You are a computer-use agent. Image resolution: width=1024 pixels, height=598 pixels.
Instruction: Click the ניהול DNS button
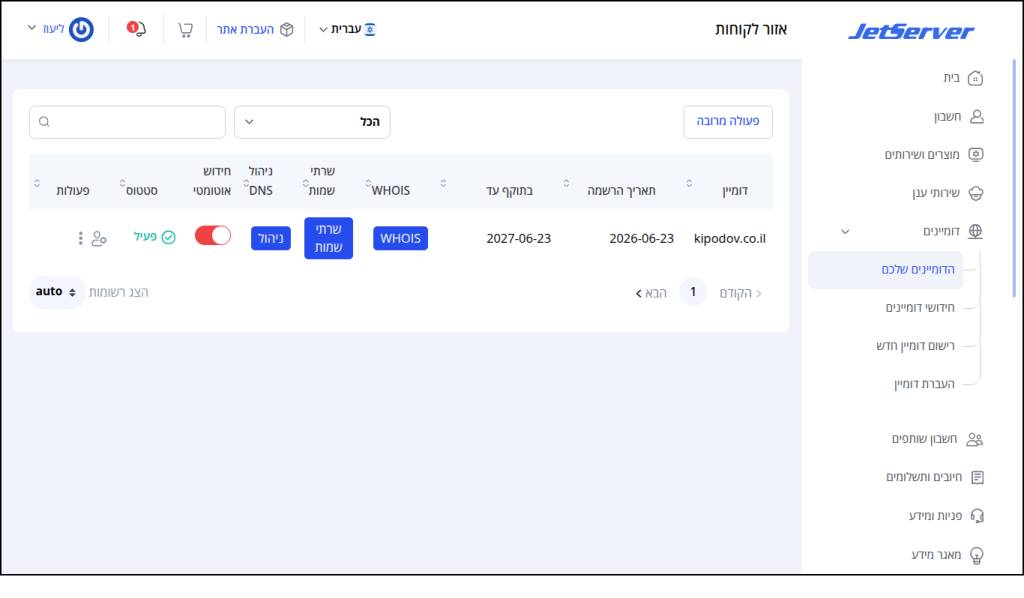coord(271,238)
